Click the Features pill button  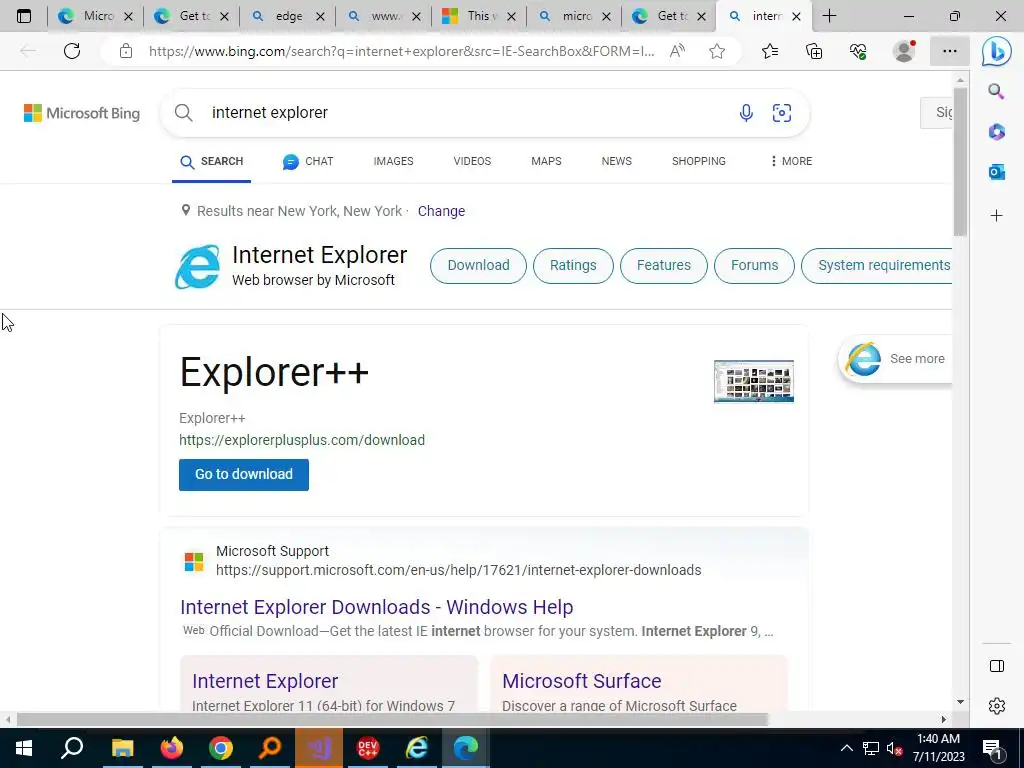tap(664, 266)
